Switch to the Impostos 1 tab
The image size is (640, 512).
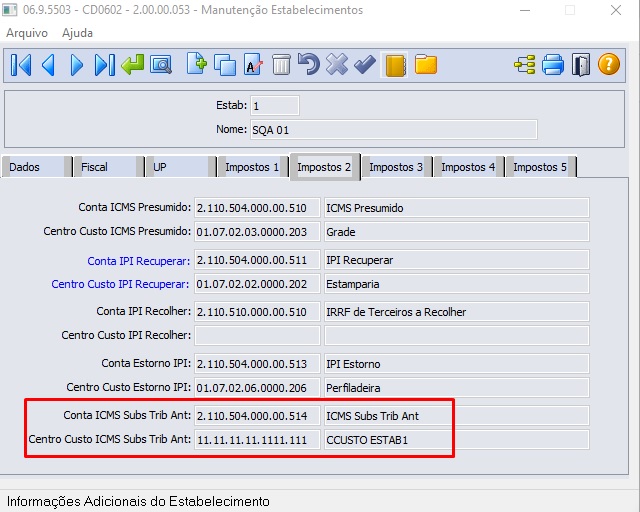pos(252,167)
